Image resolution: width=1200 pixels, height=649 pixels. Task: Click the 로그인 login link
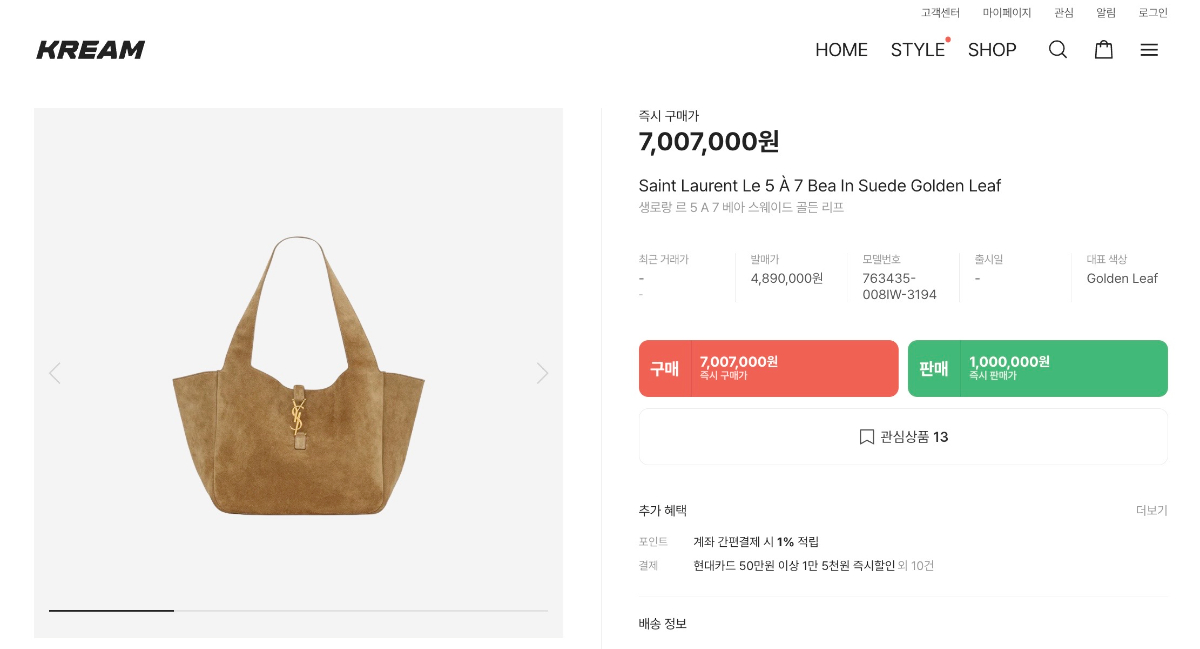(1152, 13)
